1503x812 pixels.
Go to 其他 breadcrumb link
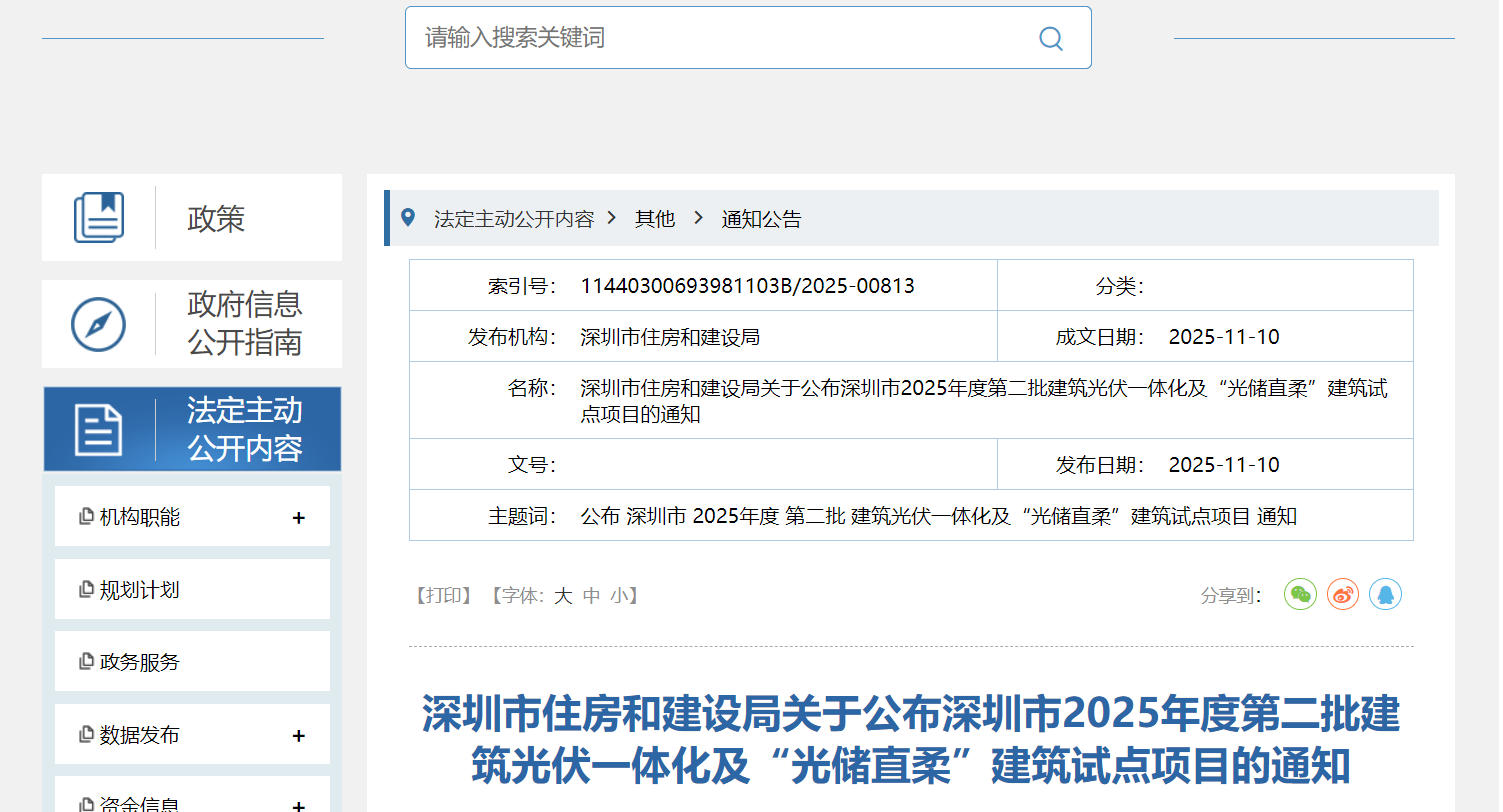point(655,219)
